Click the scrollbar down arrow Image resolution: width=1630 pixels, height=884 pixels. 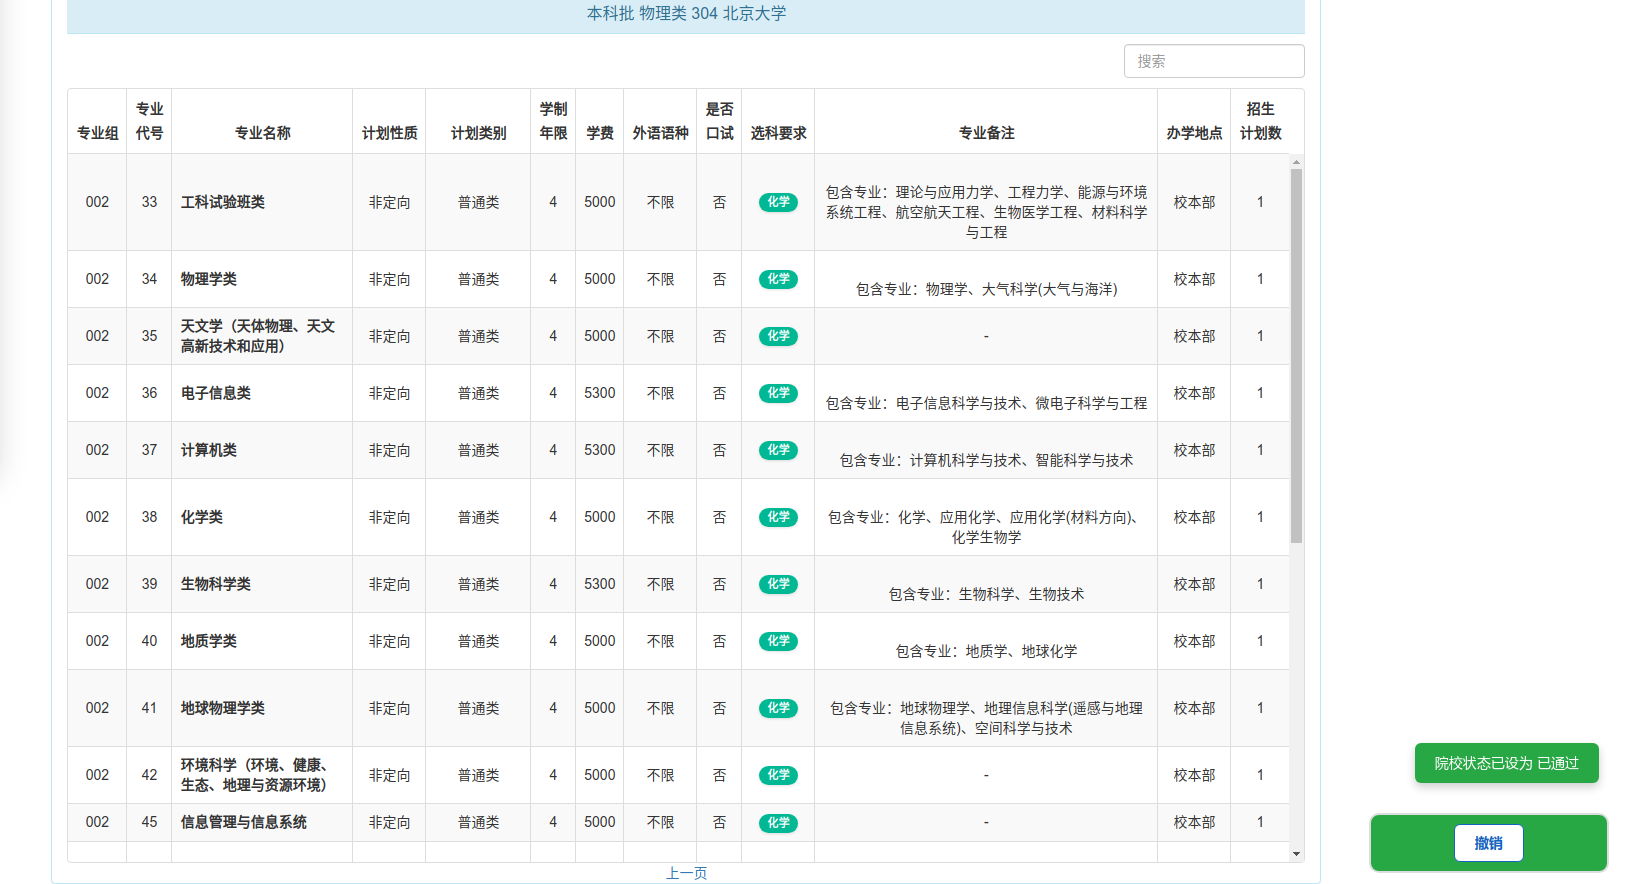pos(1296,854)
